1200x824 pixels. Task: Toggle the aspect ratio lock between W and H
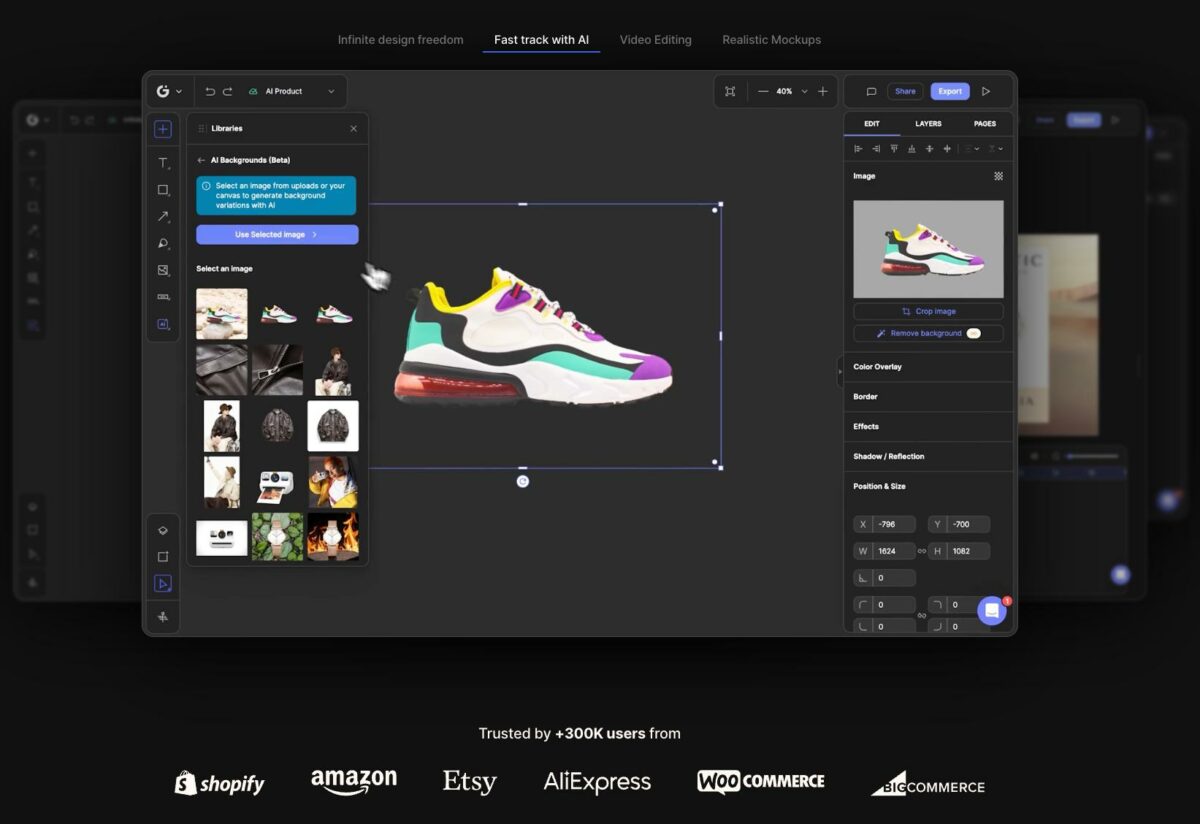[922, 550]
